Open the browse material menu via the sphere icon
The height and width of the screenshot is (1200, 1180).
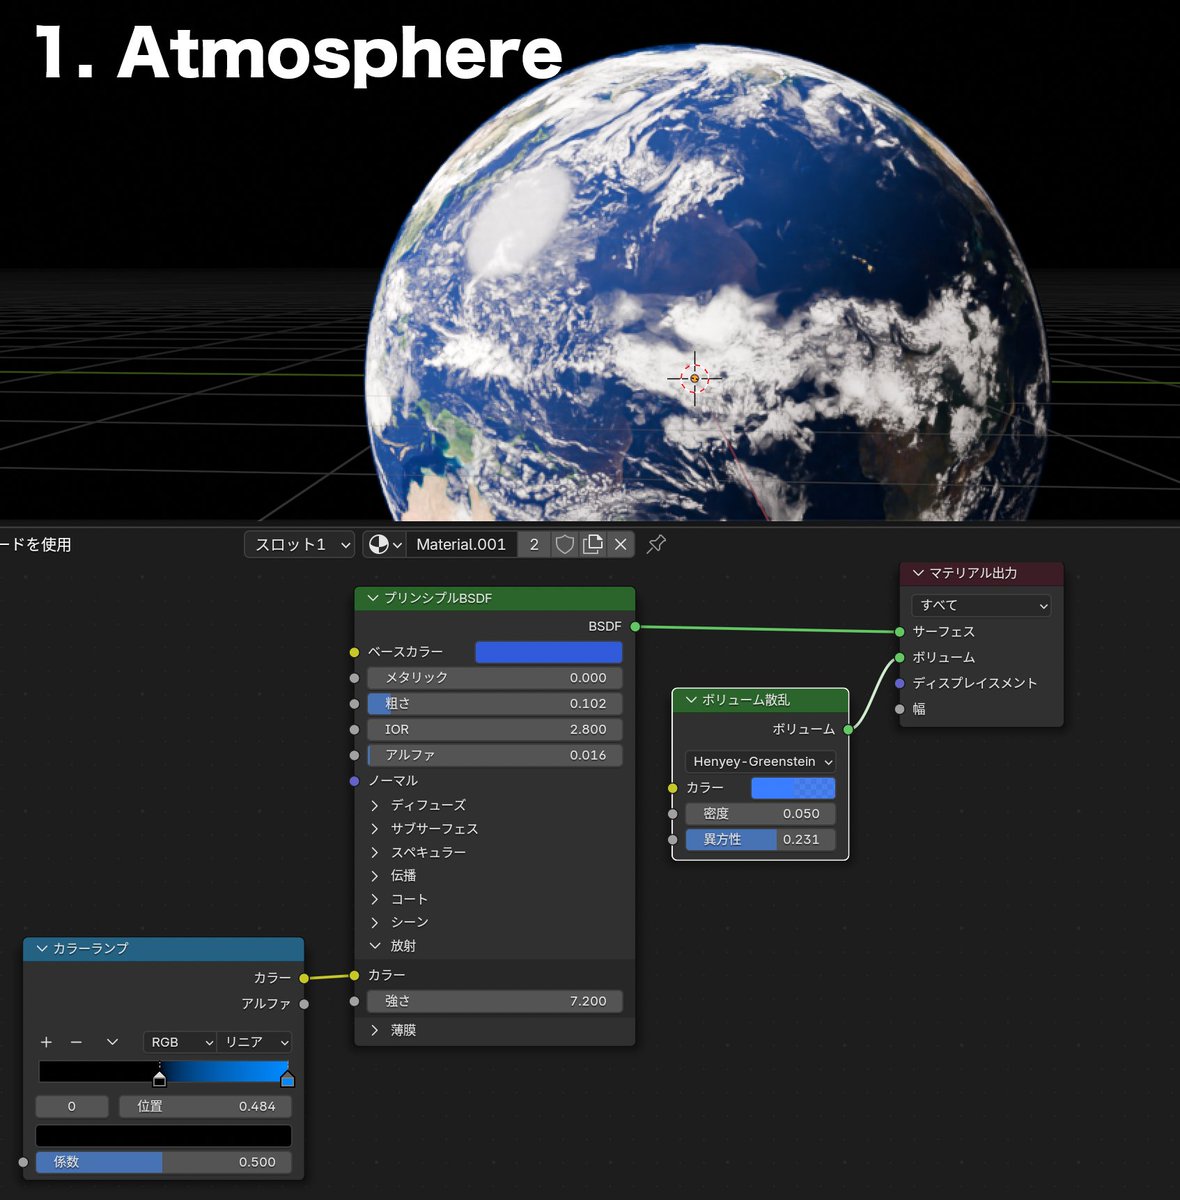[379, 544]
